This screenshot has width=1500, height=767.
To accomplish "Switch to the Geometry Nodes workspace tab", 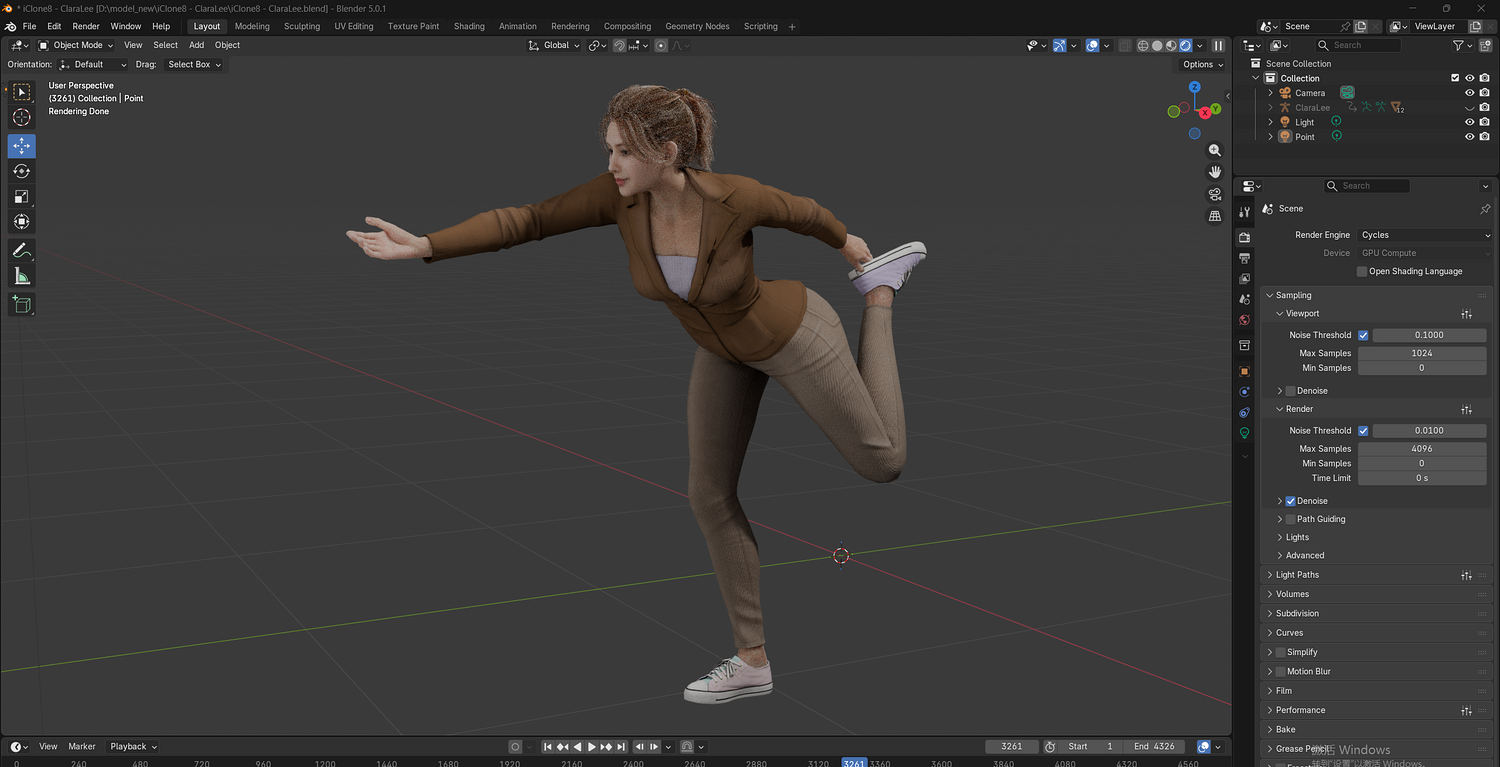I will click(697, 26).
